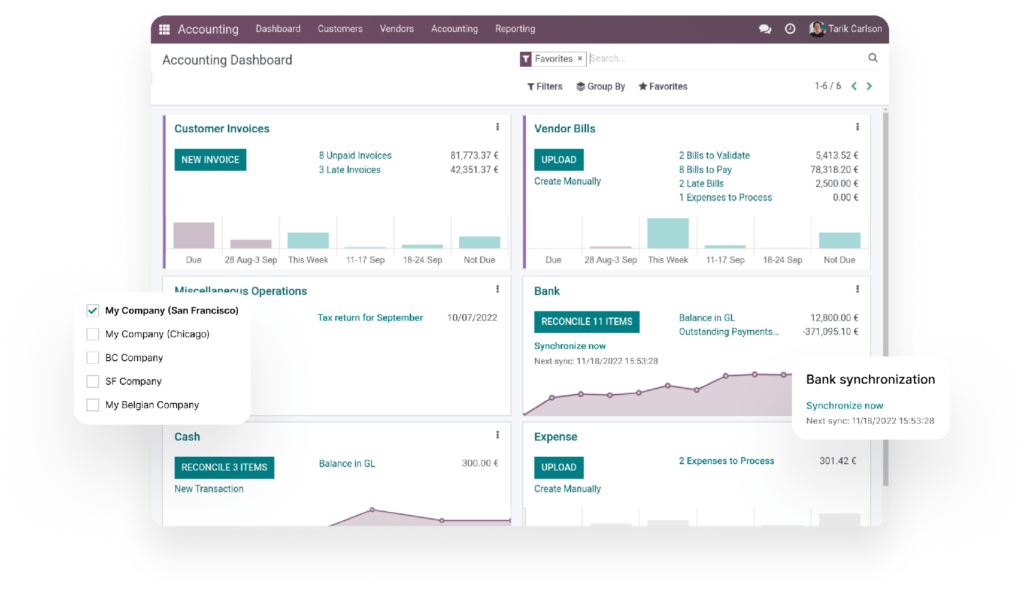
Task: Go to next page arrow
Action: (x=869, y=86)
